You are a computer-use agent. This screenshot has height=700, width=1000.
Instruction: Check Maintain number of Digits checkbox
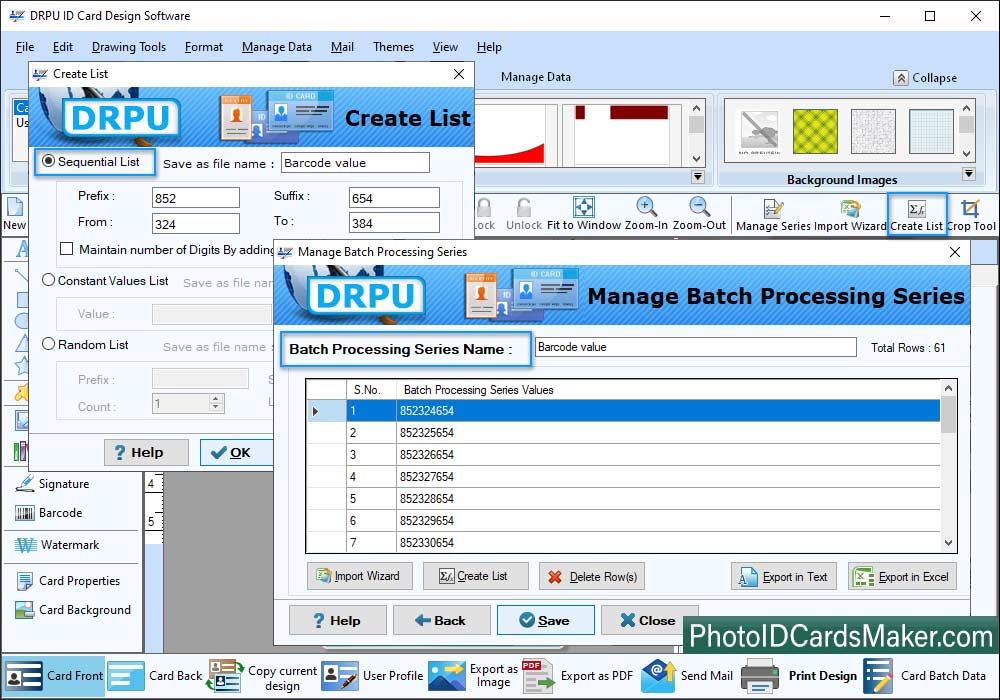pyautogui.click(x=66, y=249)
